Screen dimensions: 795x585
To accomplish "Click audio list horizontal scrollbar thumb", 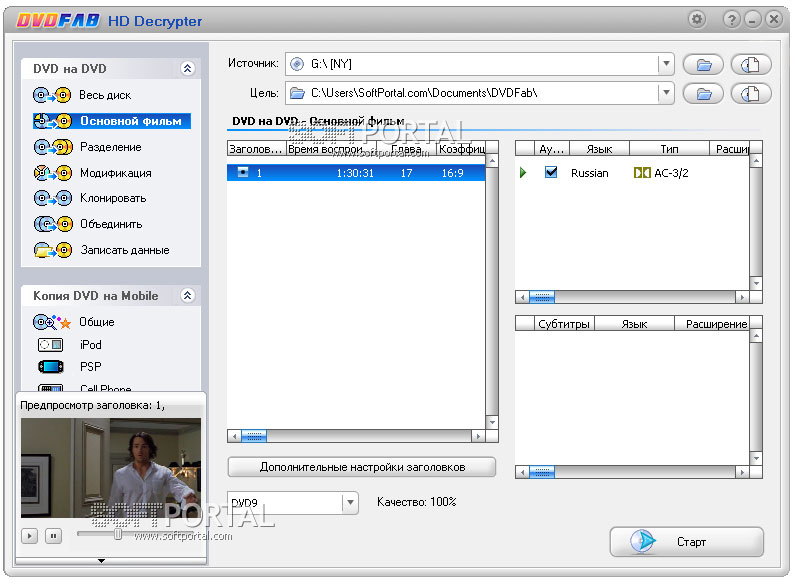I will pos(542,297).
